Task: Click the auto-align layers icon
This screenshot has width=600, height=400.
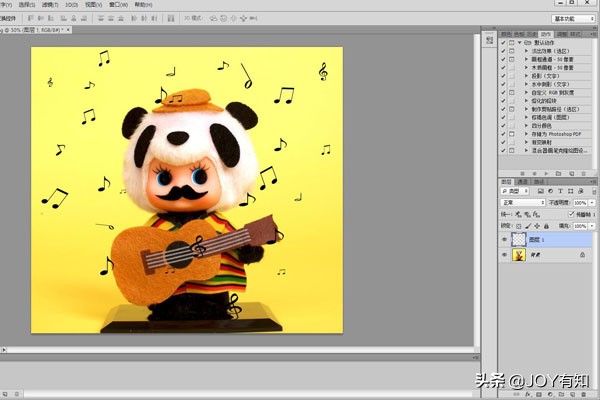Action: pos(171,18)
